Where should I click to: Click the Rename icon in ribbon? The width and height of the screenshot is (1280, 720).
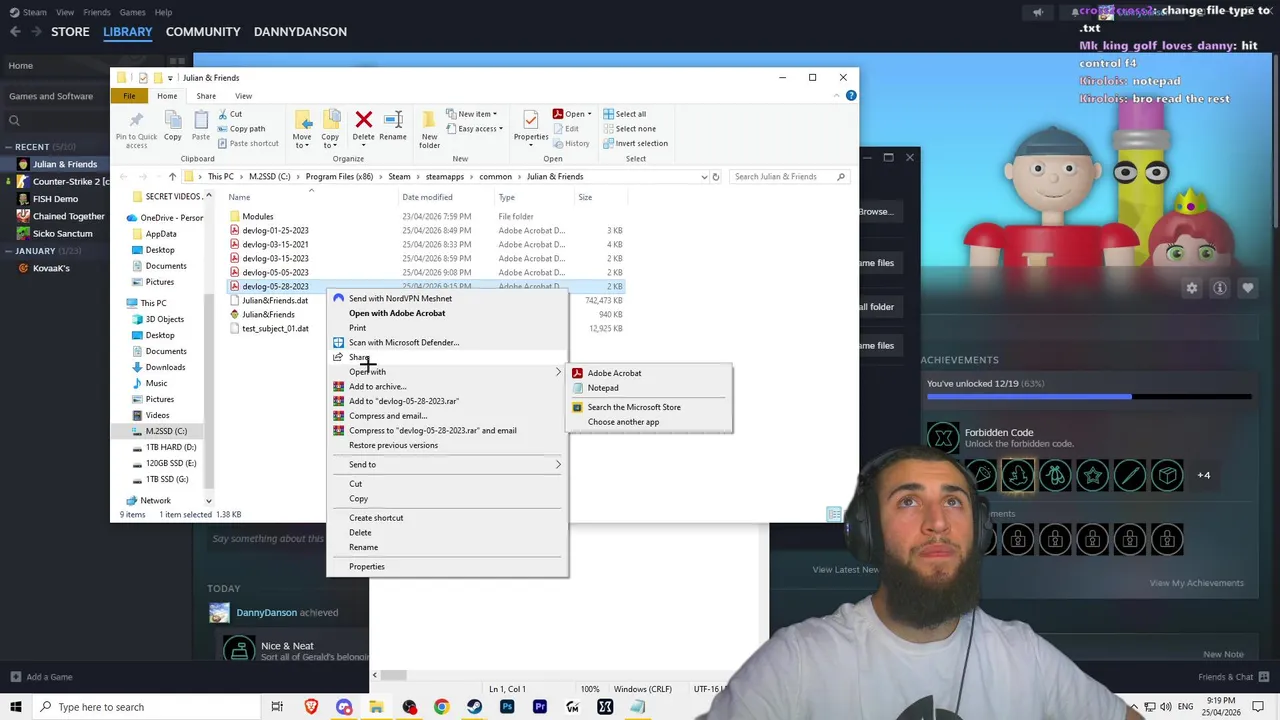(393, 119)
